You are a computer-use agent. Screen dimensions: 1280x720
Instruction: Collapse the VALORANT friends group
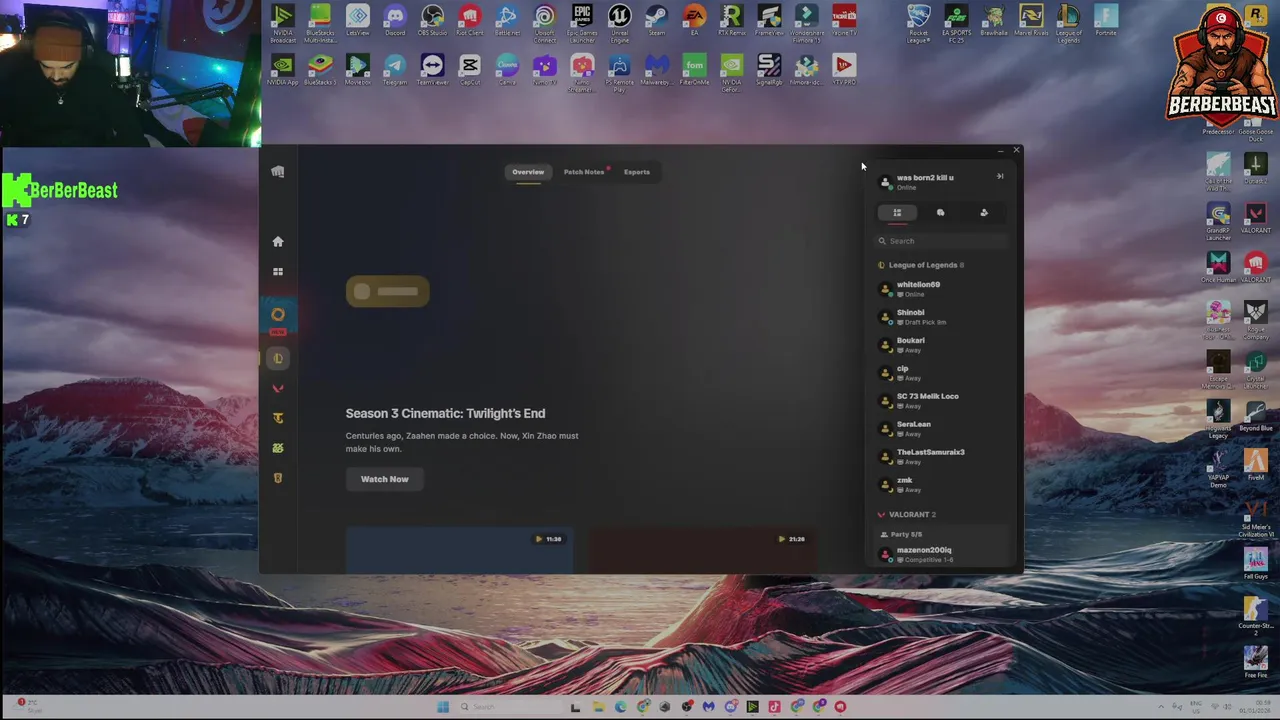[908, 514]
